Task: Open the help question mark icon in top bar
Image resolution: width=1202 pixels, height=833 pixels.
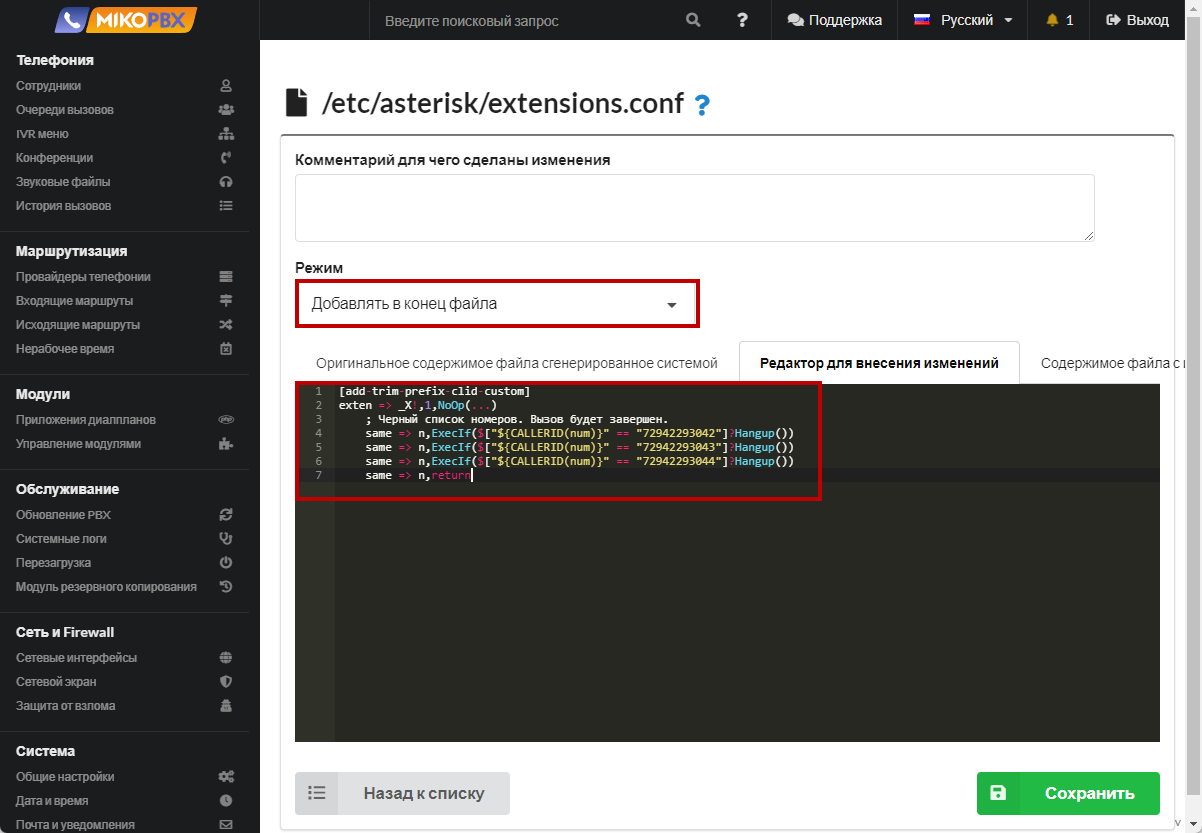Action: click(742, 20)
